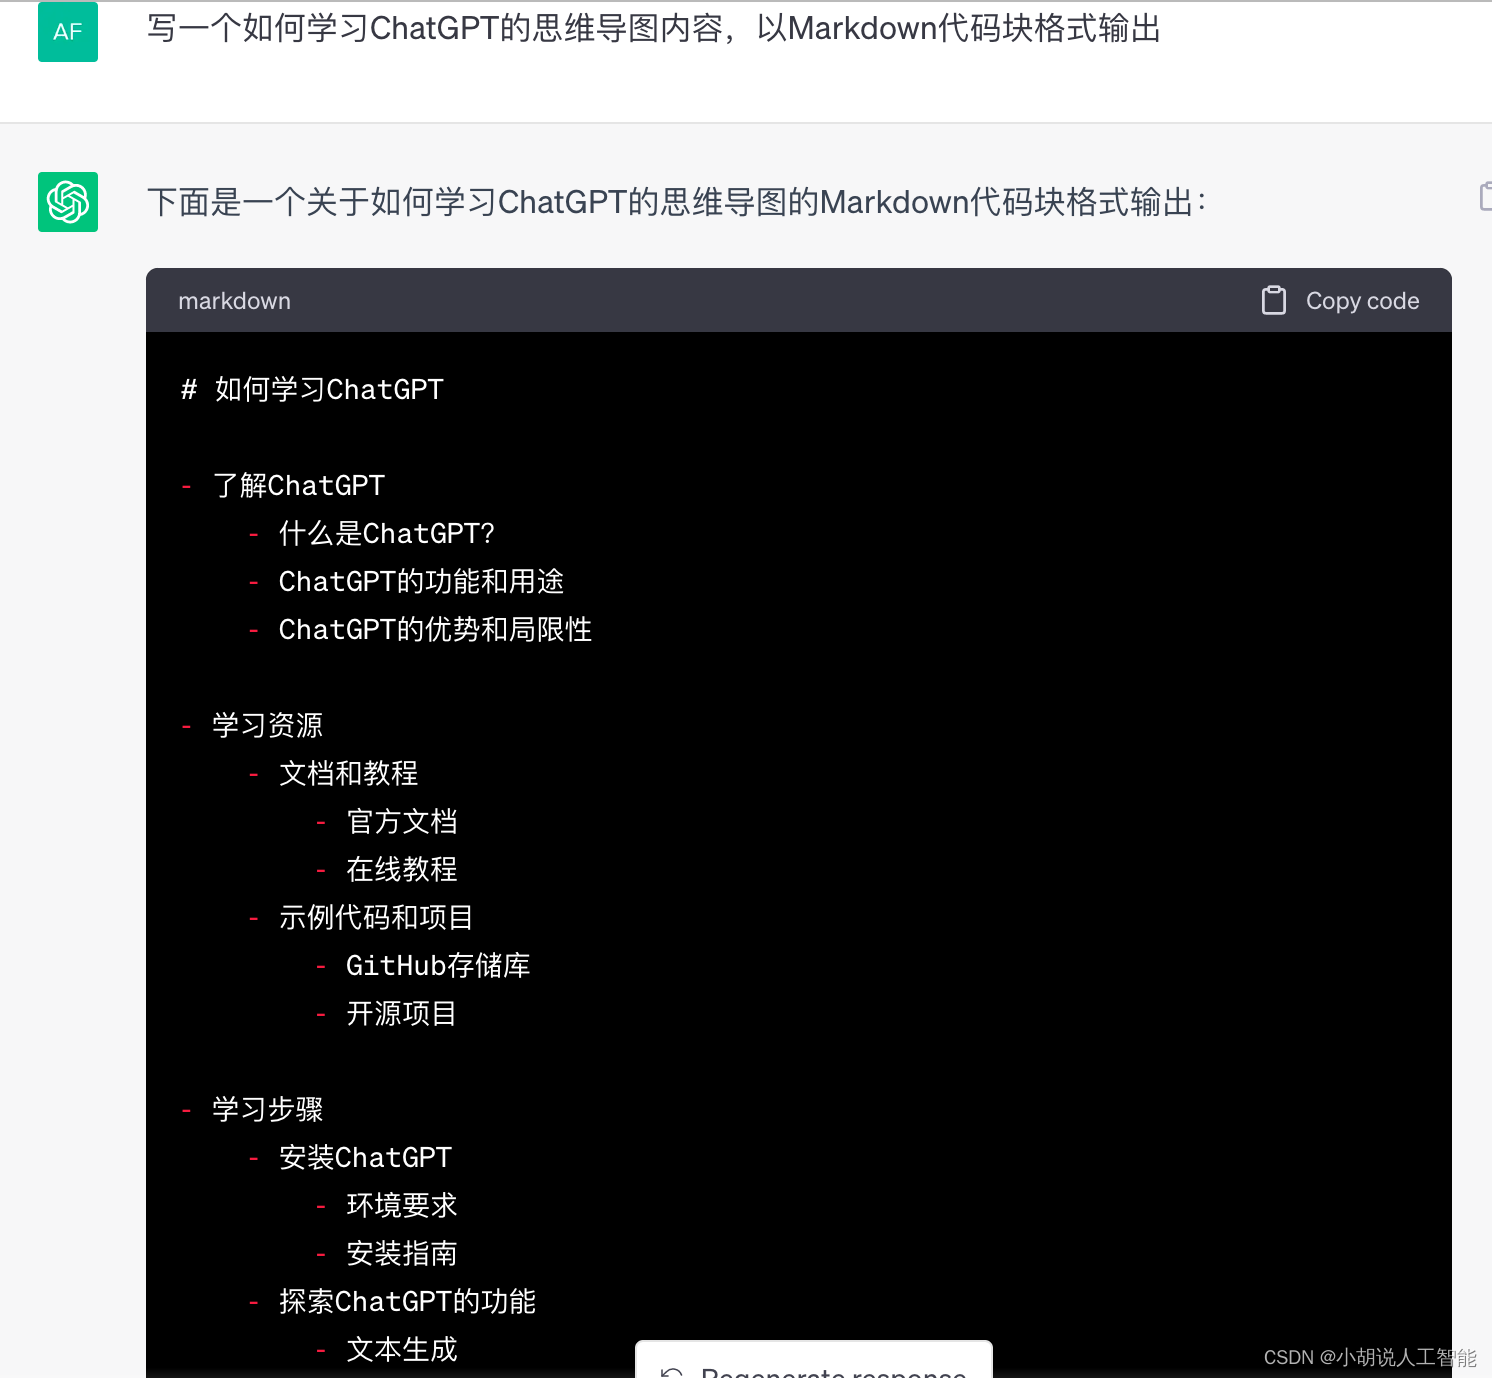Click the response copy icon at far right
This screenshot has height=1378, width=1492.
(1485, 197)
